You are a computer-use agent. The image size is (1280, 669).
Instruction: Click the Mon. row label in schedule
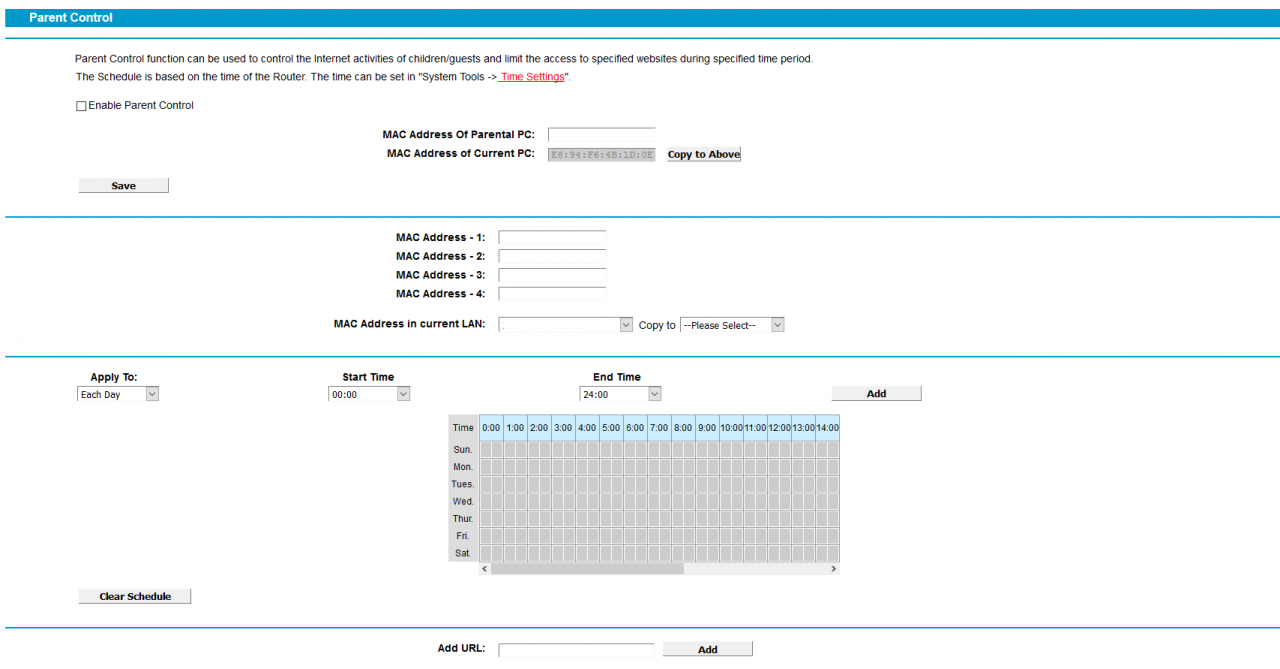[463, 467]
